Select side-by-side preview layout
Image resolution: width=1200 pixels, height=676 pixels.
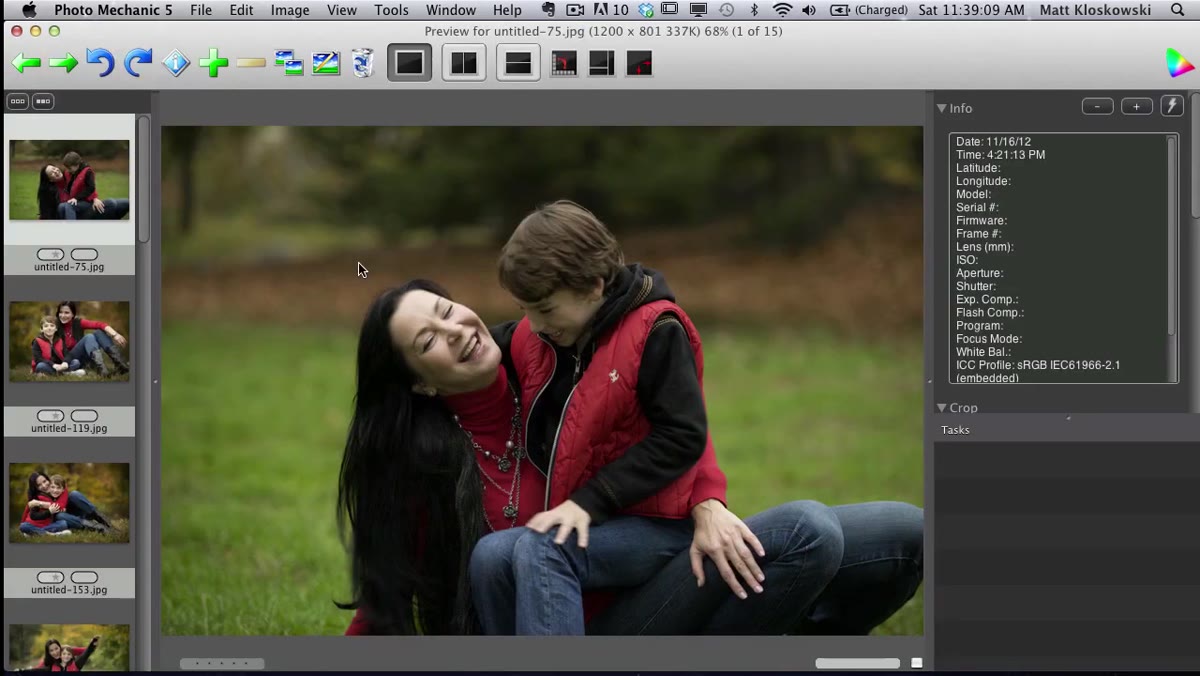464,63
